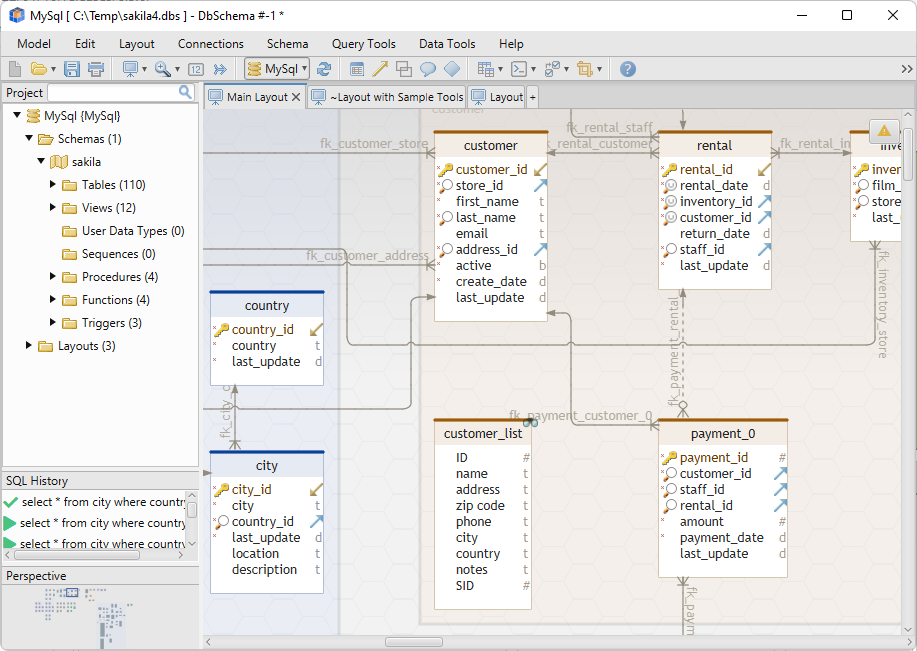Select User Data Types (0) tree item
This screenshot has height=651, width=917.
tap(133, 230)
